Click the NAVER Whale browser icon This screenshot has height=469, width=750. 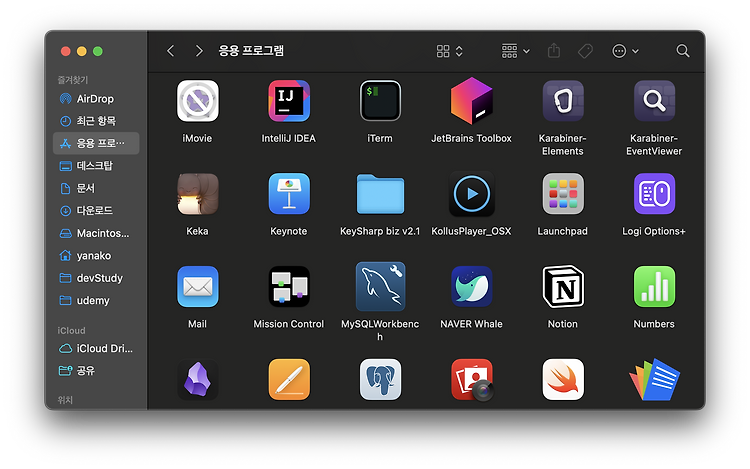pyautogui.click(x=472, y=286)
